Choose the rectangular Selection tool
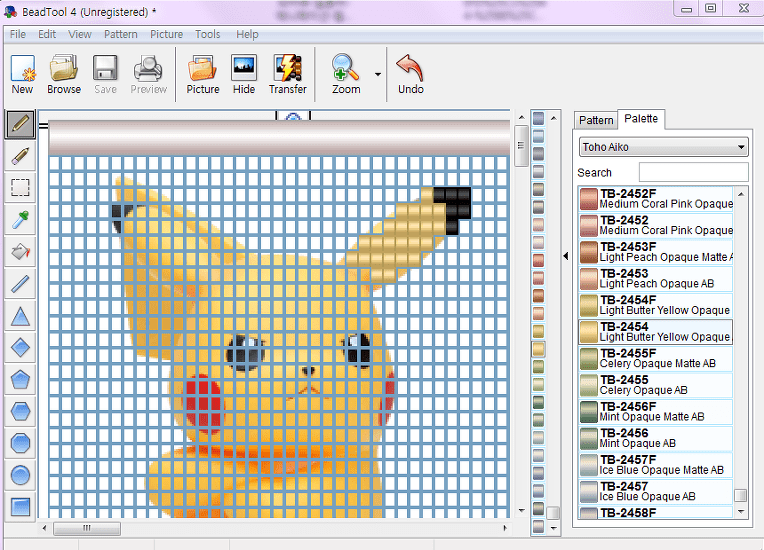This screenshot has width=764, height=550. (x=20, y=188)
